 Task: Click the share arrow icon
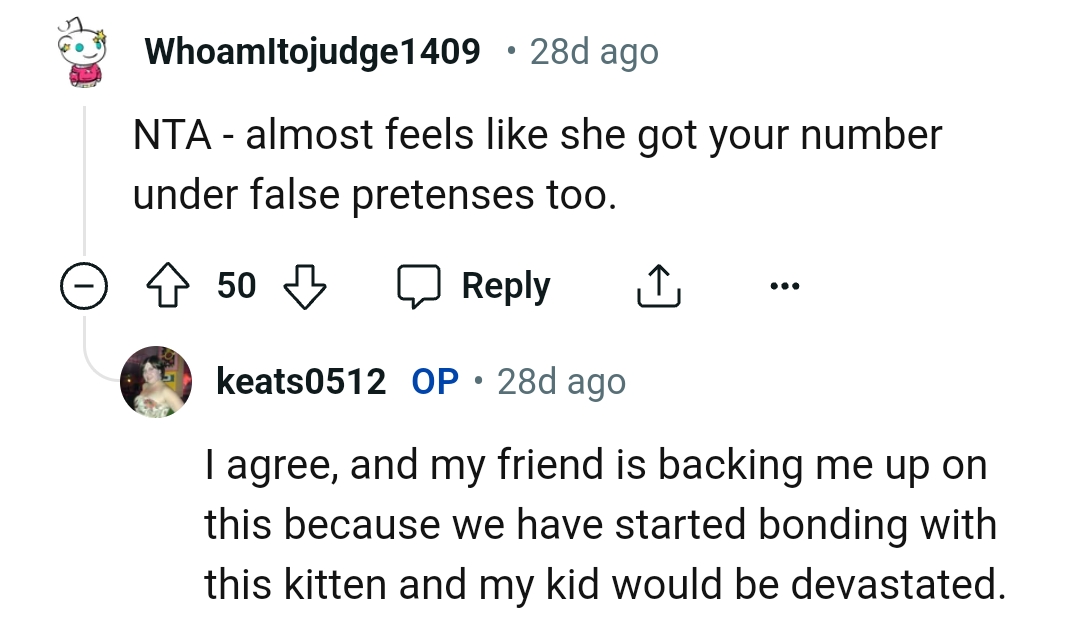click(657, 285)
